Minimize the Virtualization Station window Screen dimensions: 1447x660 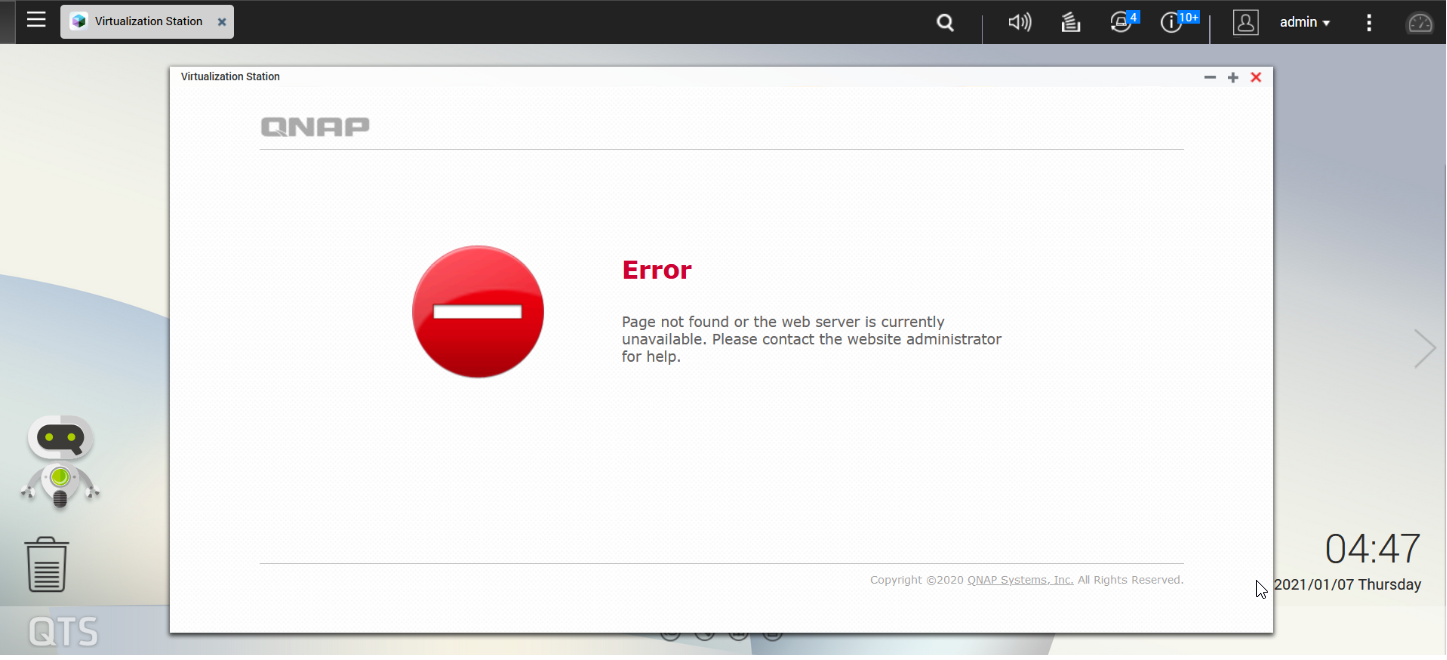click(x=1210, y=77)
